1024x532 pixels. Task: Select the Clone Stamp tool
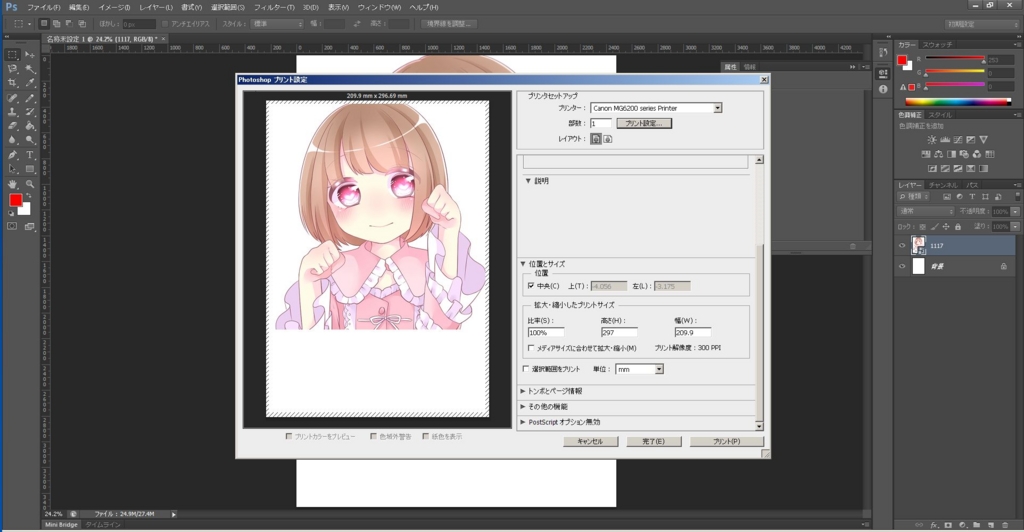pos(12,112)
